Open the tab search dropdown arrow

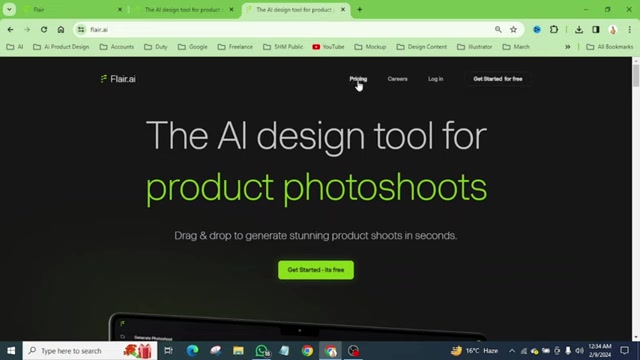(x=9, y=9)
